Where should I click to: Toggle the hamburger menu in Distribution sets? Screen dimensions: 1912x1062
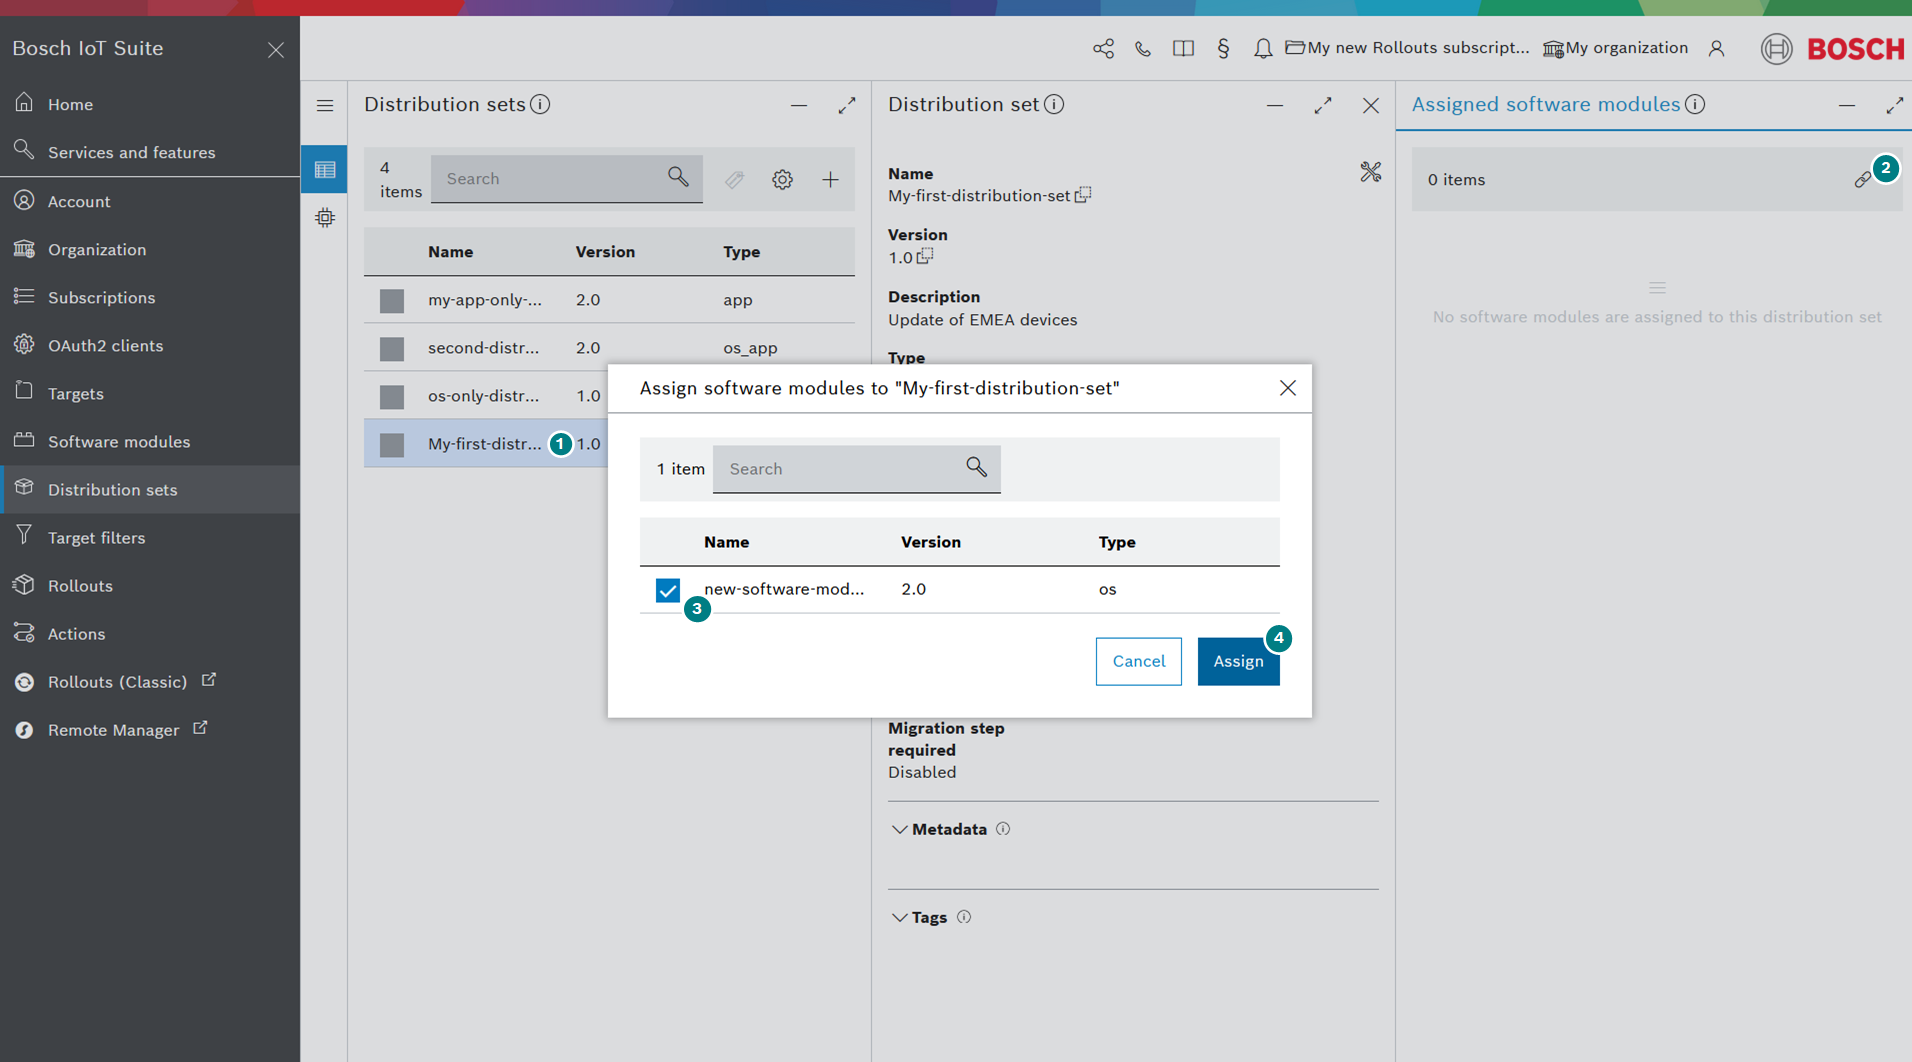pos(325,105)
